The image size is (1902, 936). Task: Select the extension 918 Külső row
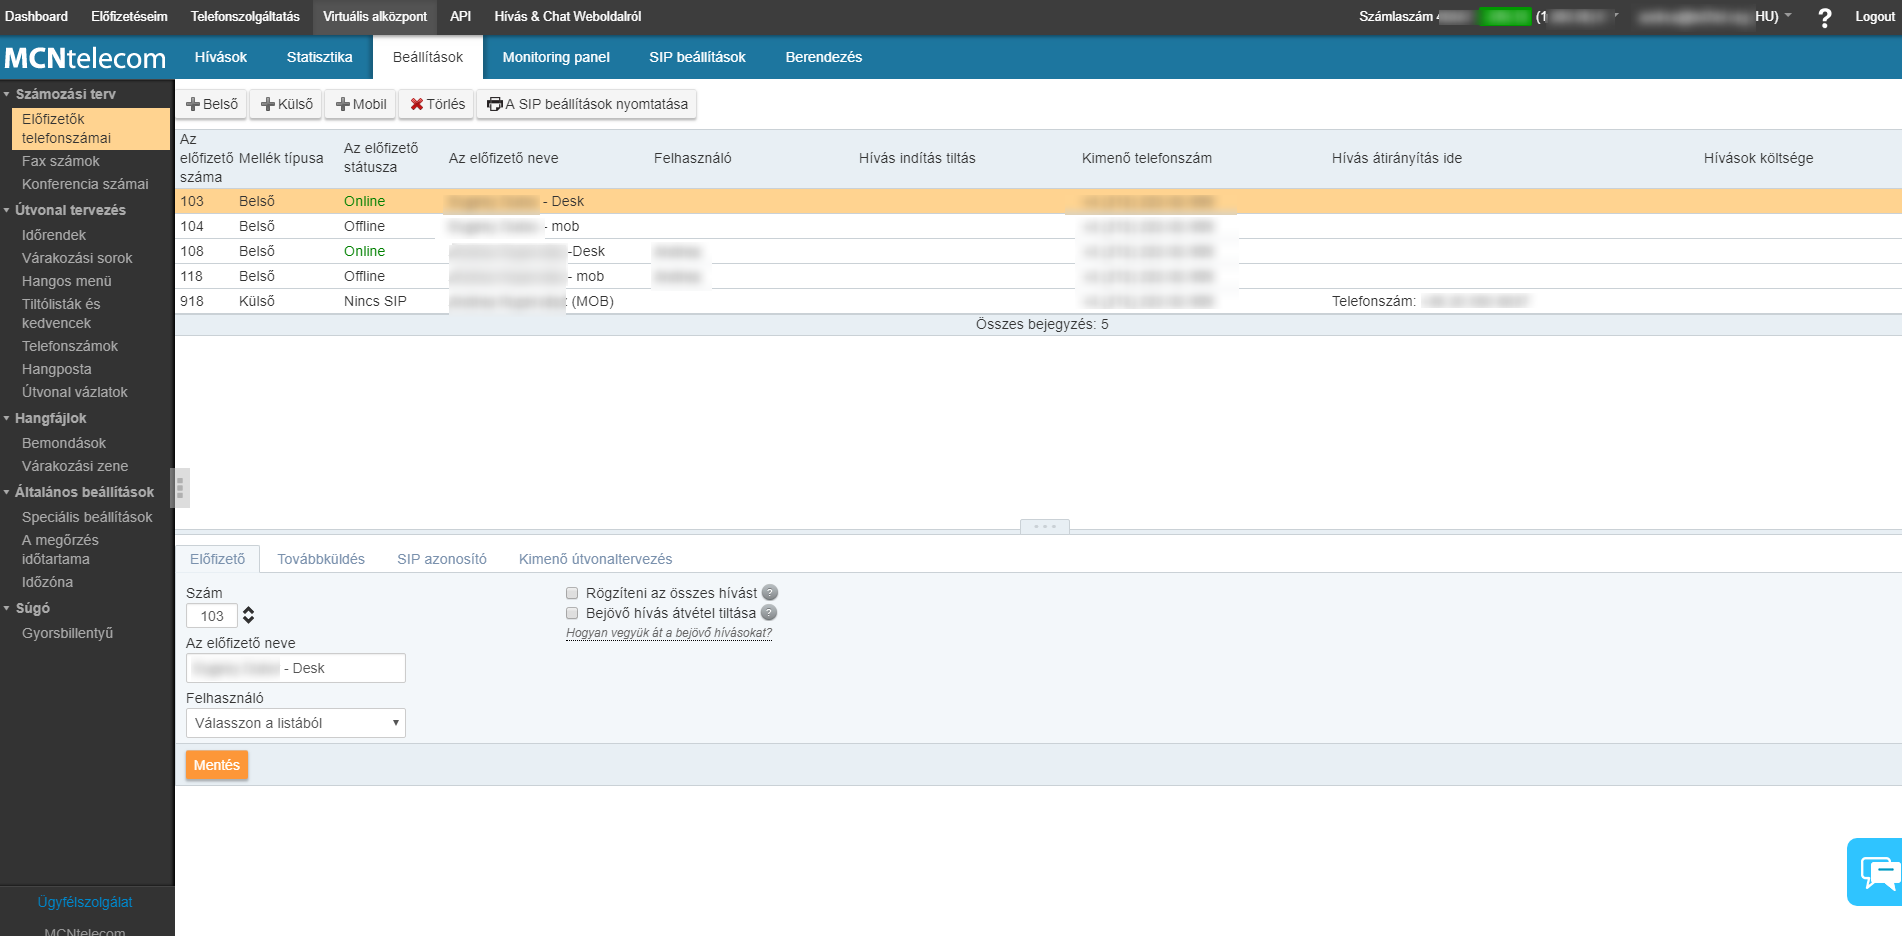click(x=1038, y=301)
